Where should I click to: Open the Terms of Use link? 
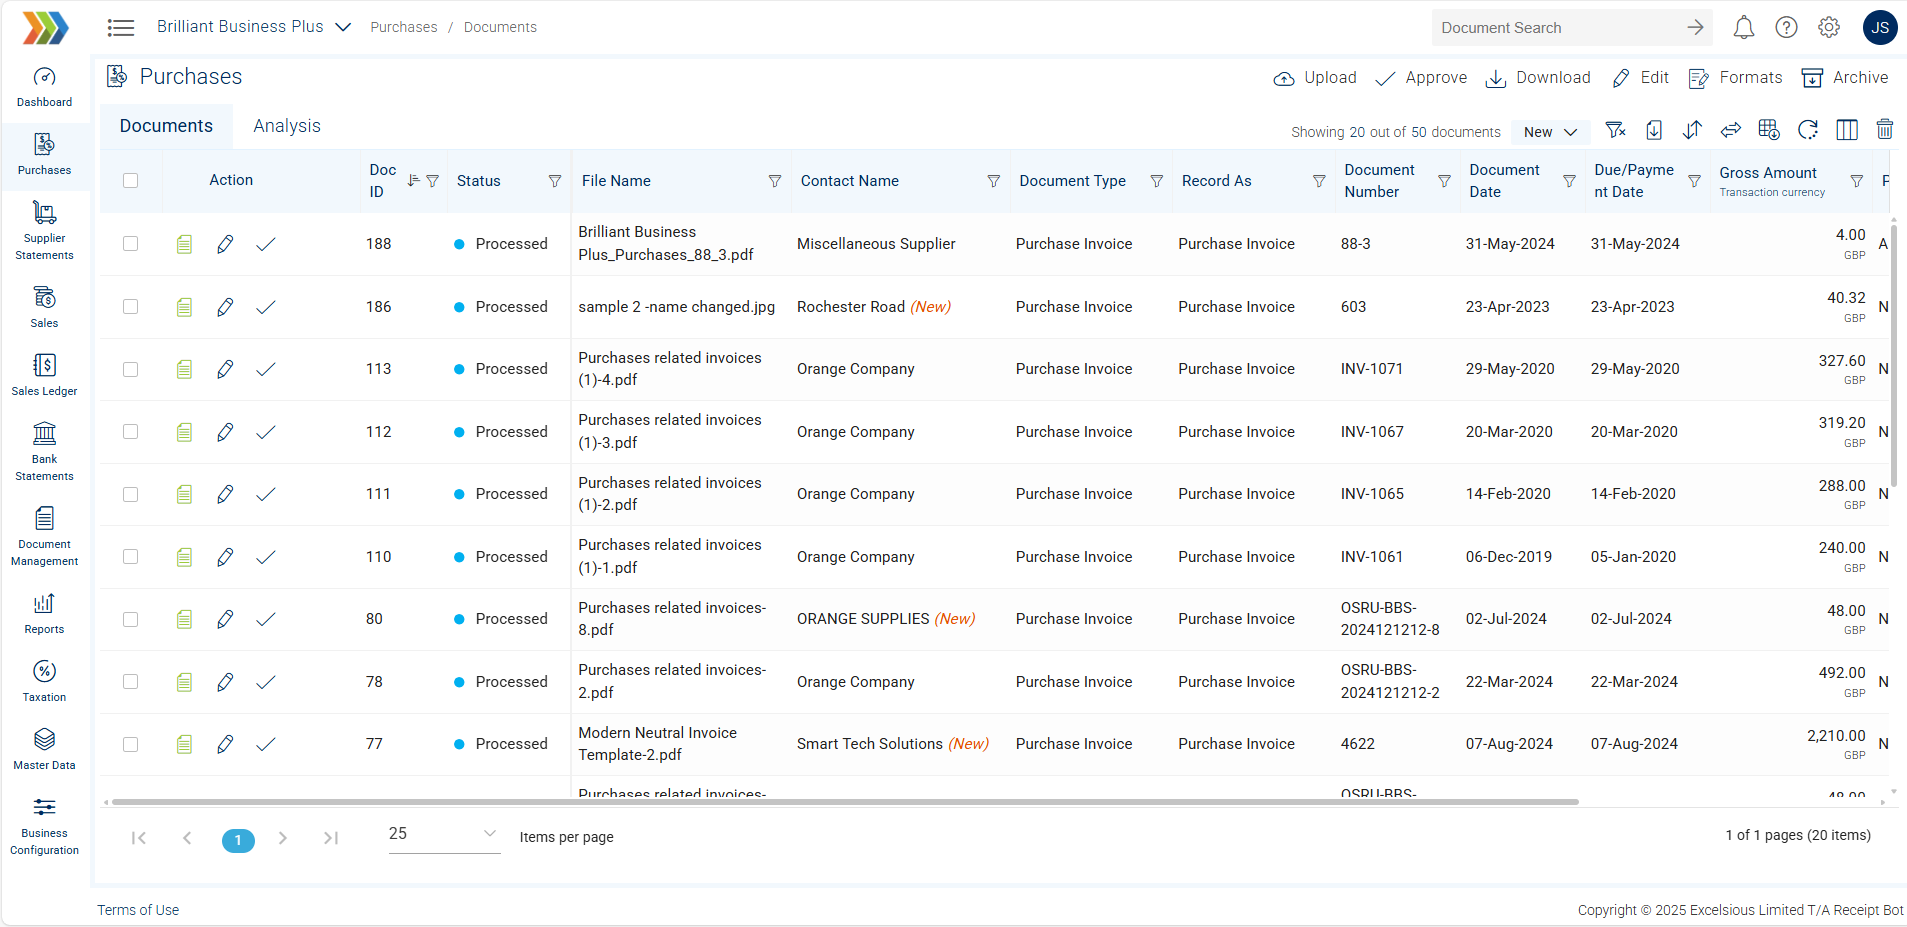tap(137, 909)
